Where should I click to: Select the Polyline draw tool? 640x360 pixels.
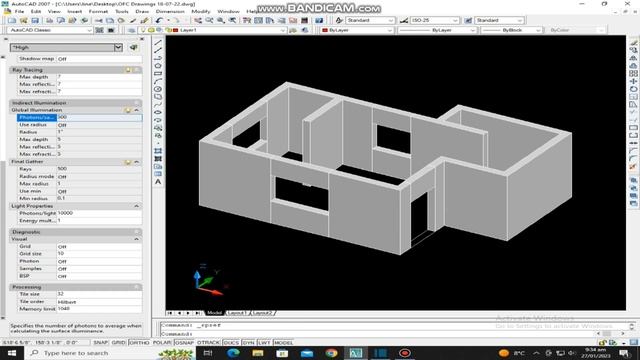coord(158,58)
